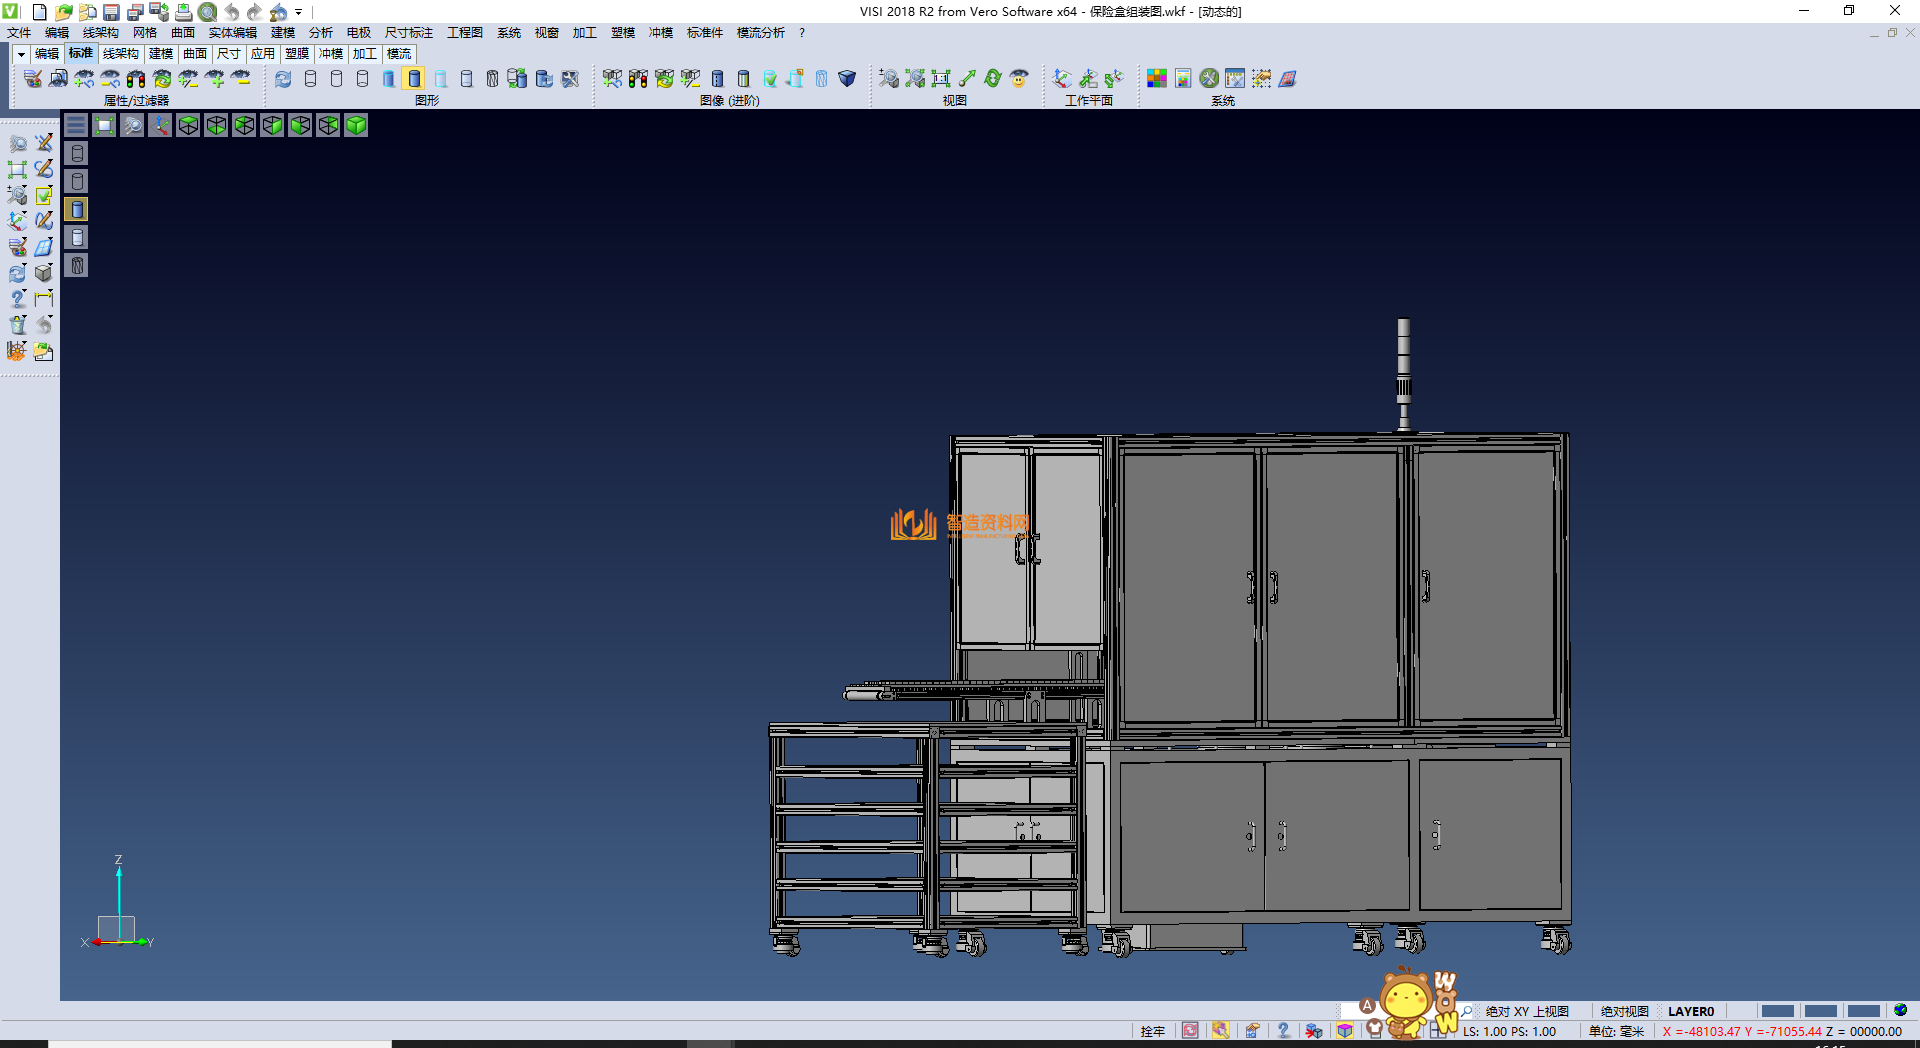Click the LAYER0 status bar label
The height and width of the screenshot is (1048, 1920).
pos(1690,1011)
